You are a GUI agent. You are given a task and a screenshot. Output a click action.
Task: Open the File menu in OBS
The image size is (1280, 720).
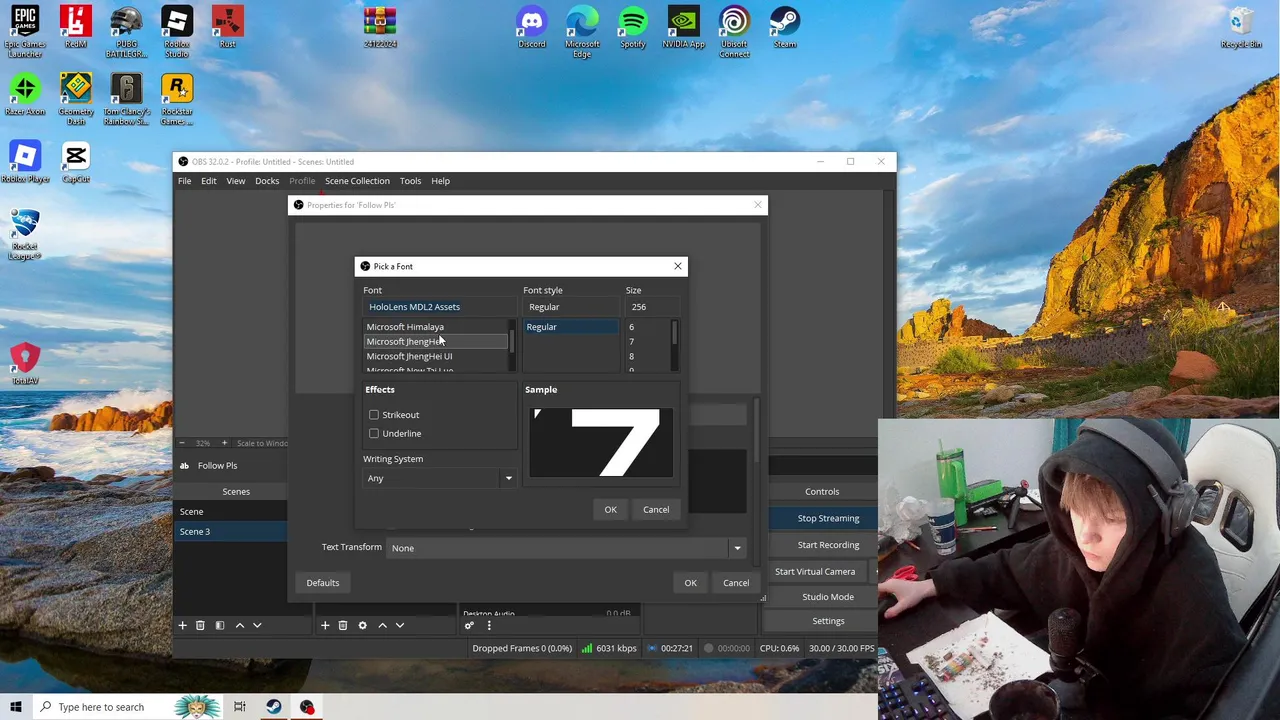coord(185,181)
